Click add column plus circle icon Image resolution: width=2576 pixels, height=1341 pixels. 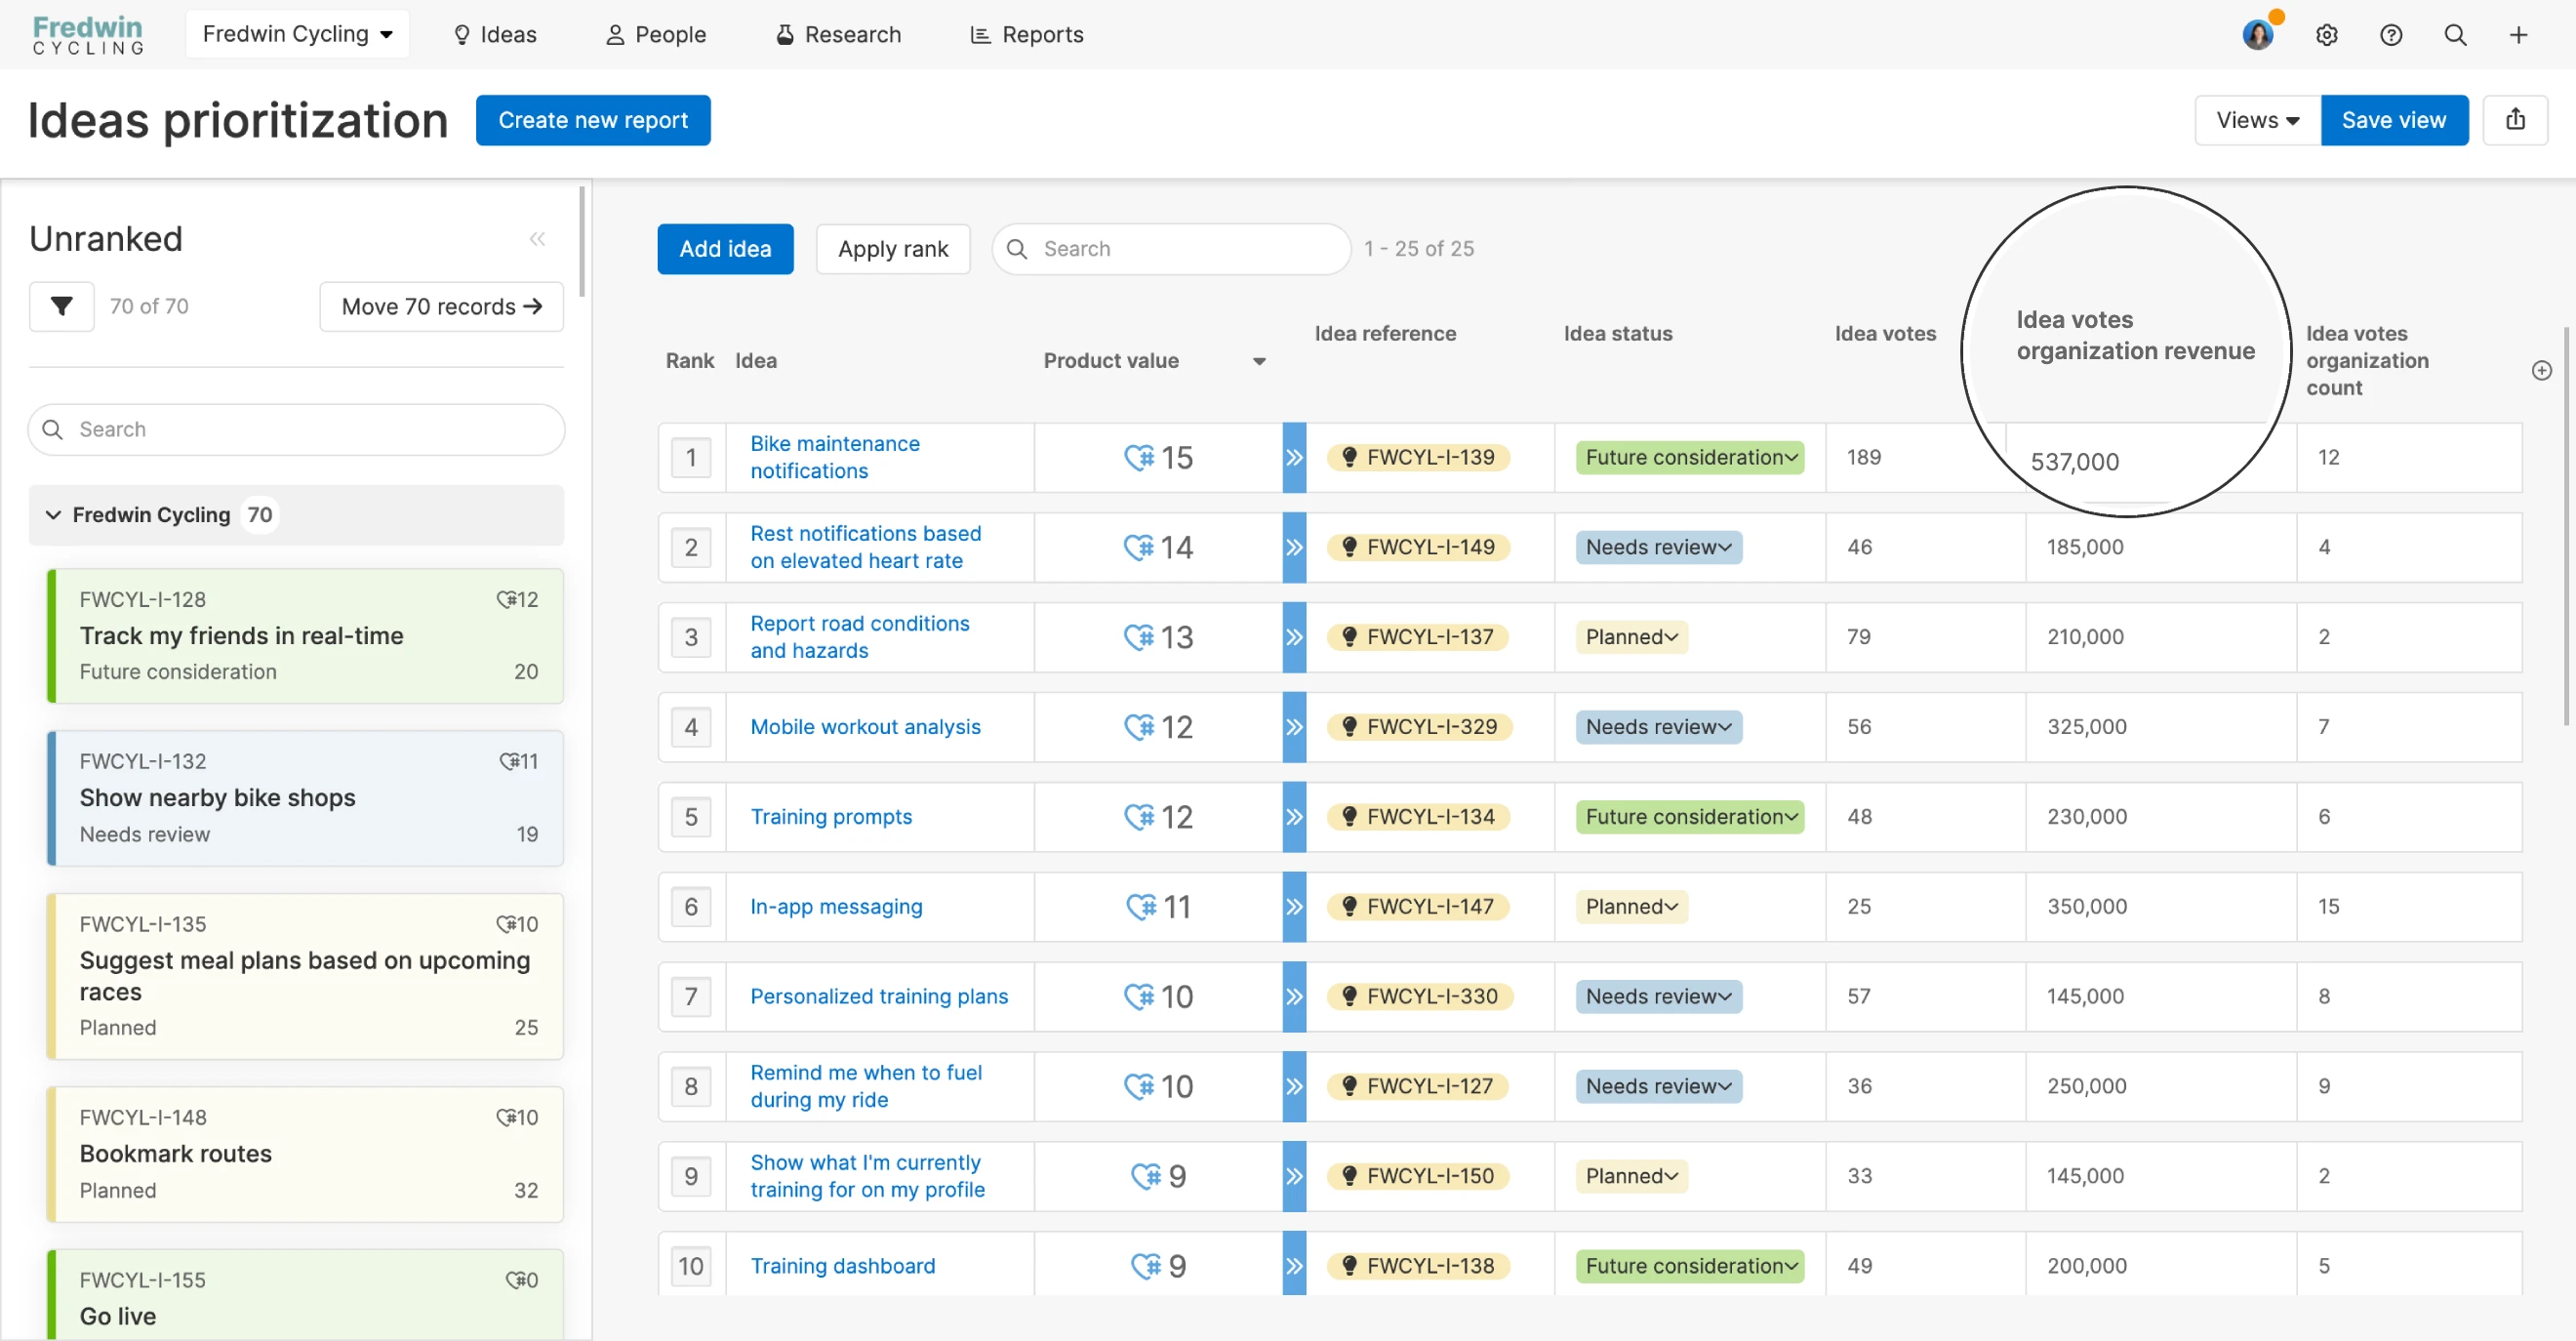(2541, 371)
